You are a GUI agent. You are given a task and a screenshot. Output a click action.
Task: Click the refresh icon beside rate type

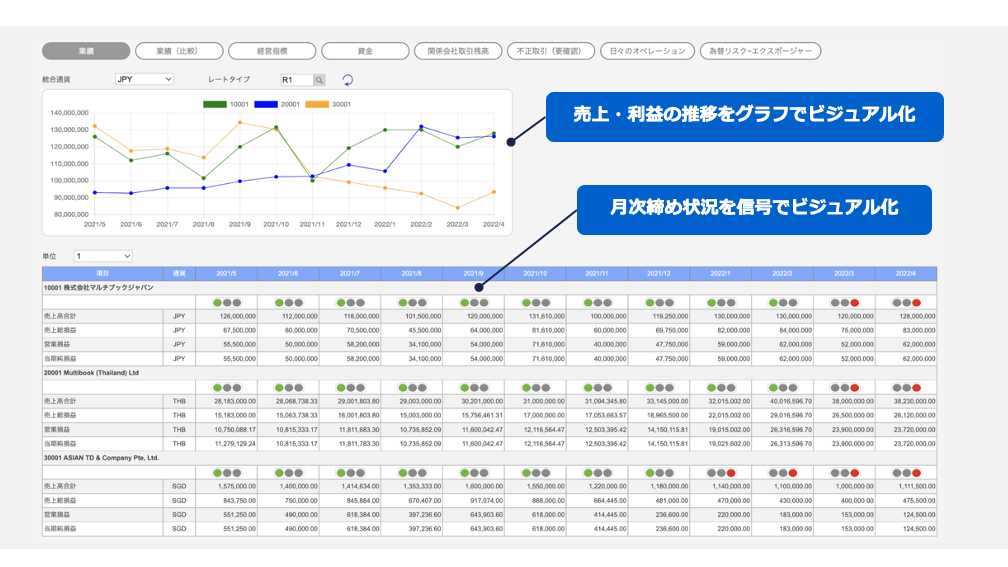(x=348, y=80)
